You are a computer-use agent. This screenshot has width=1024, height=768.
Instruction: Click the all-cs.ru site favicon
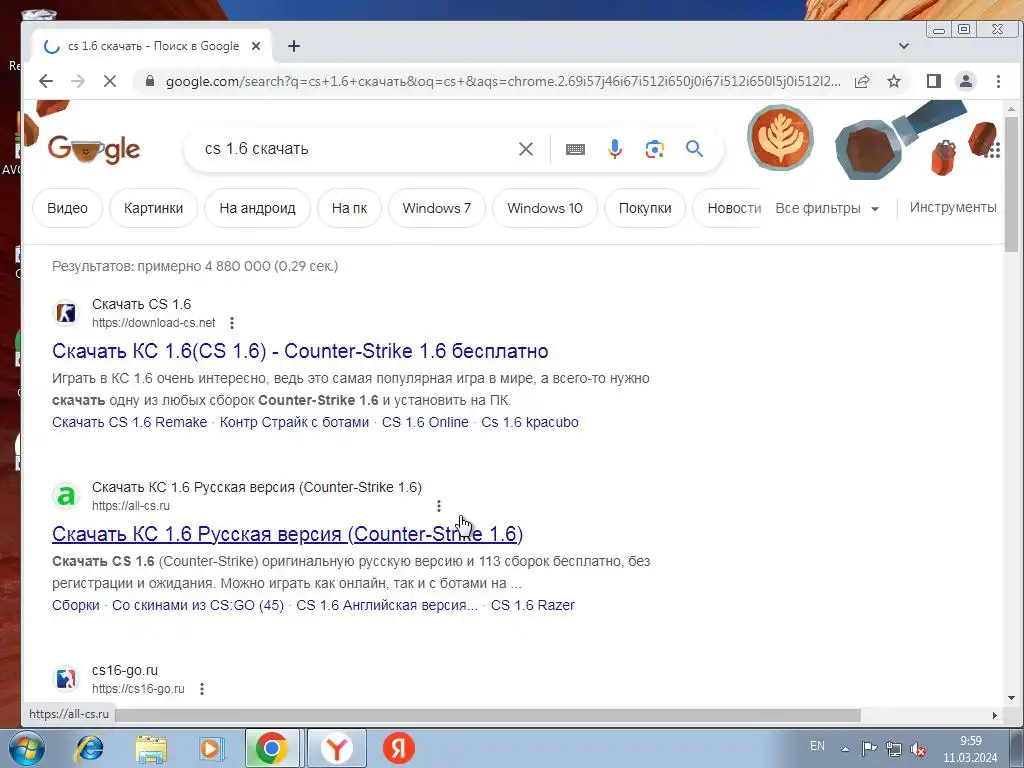66,496
